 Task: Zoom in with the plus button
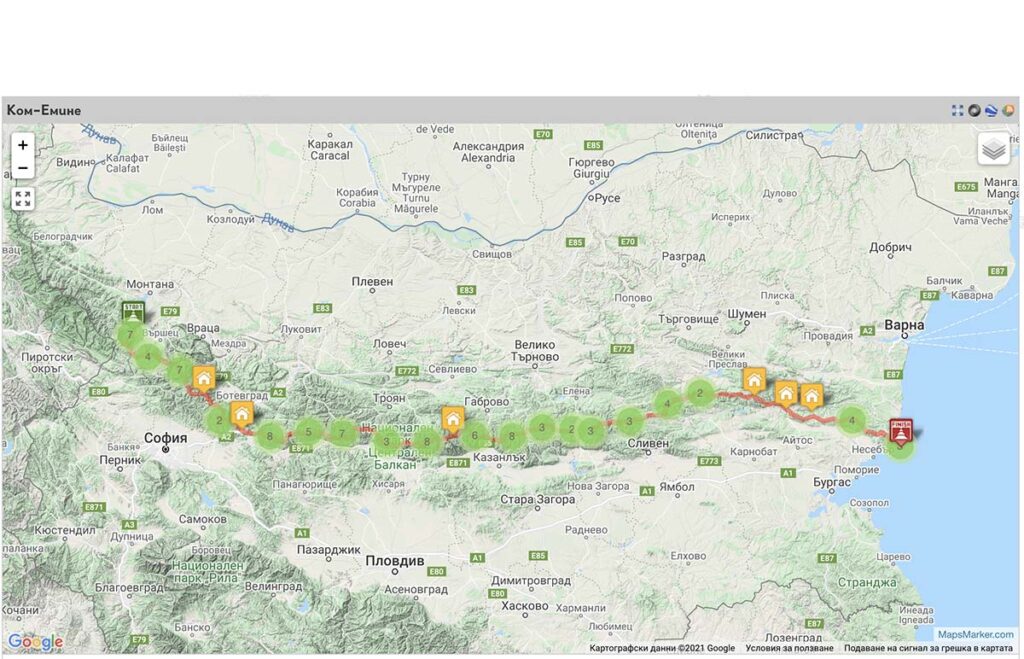click(23, 145)
